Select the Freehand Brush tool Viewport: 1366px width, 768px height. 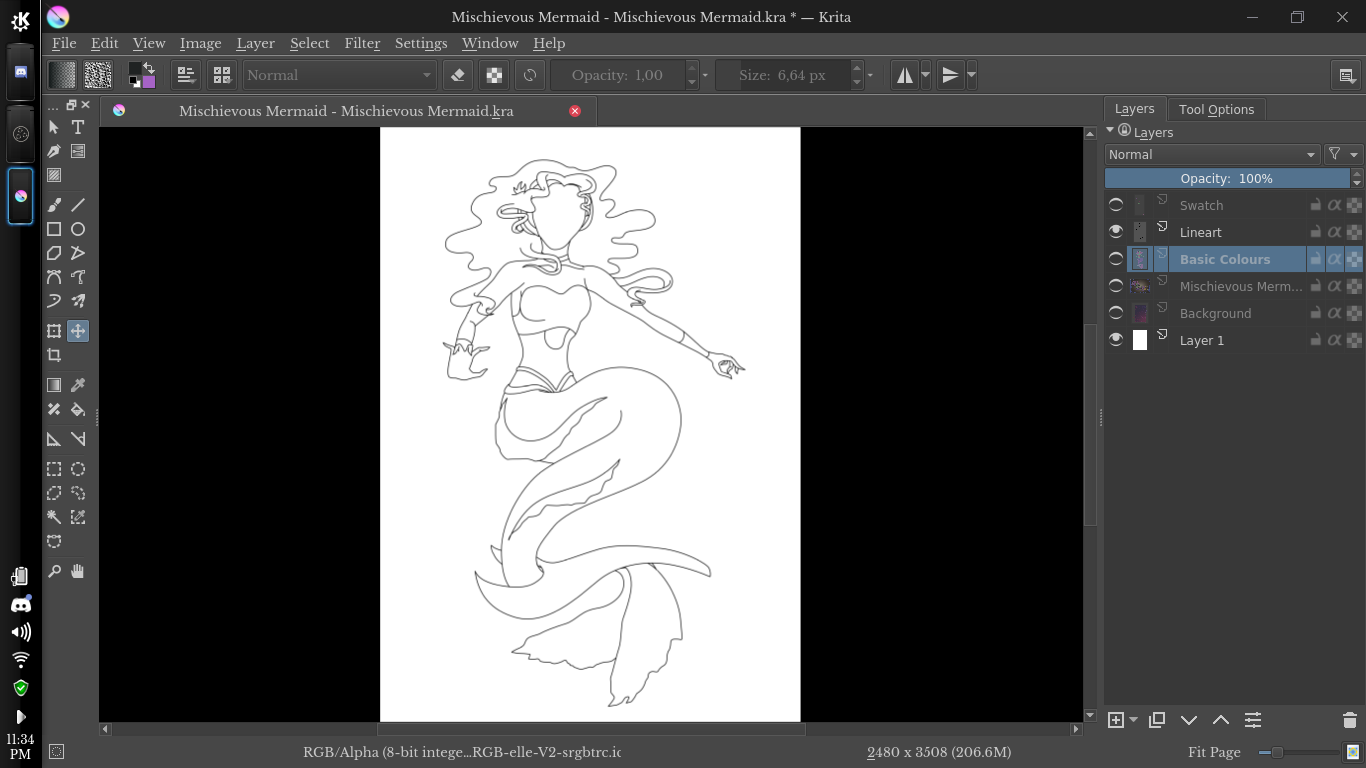pyautogui.click(x=53, y=204)
